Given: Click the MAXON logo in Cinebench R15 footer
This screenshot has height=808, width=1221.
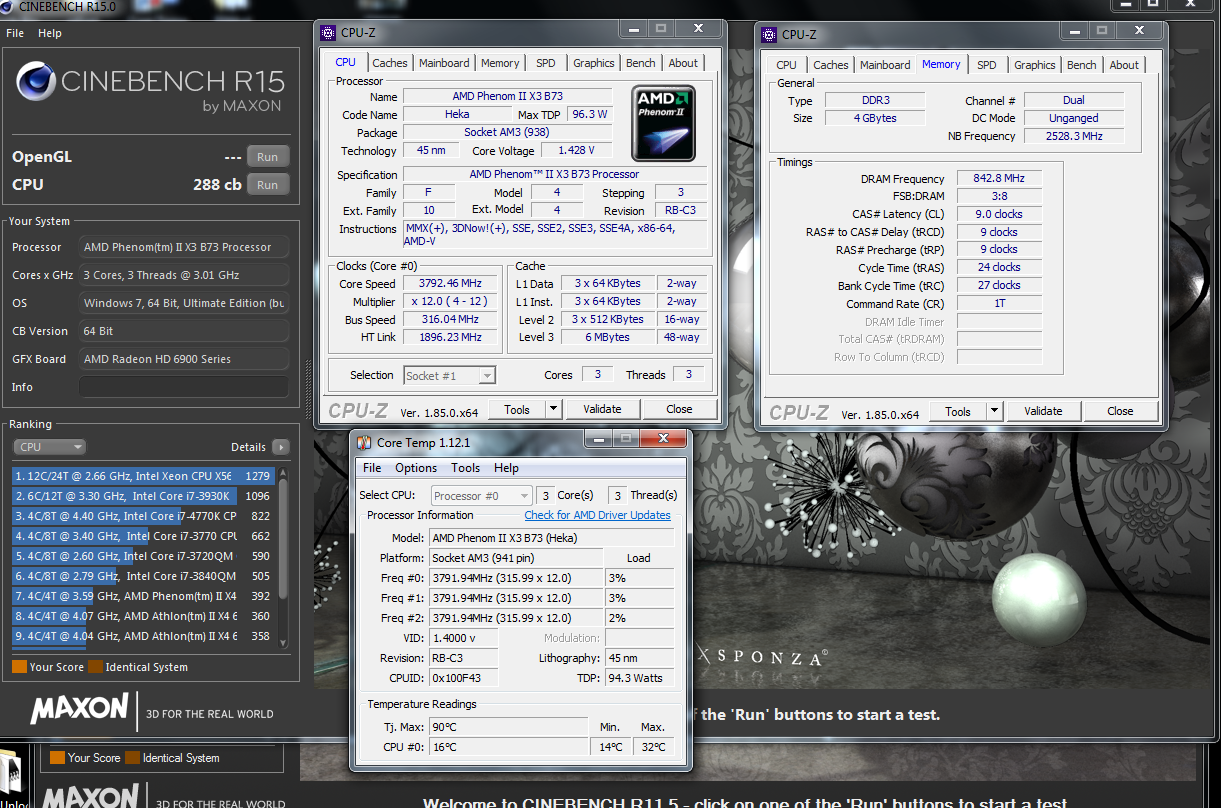Looking at the screenshot, I should pos(80,709).
